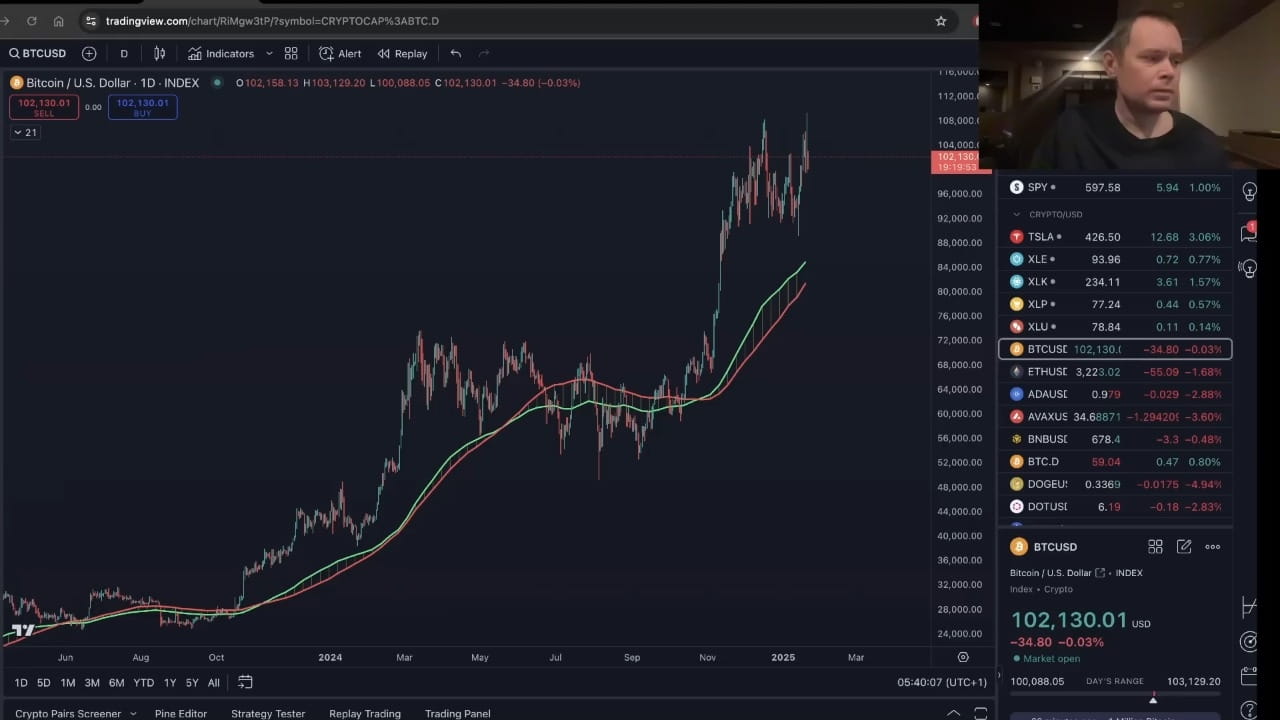Collapse the '21' indicators summary
Viewport: 1280px width, 720px height.
(25, 131)
